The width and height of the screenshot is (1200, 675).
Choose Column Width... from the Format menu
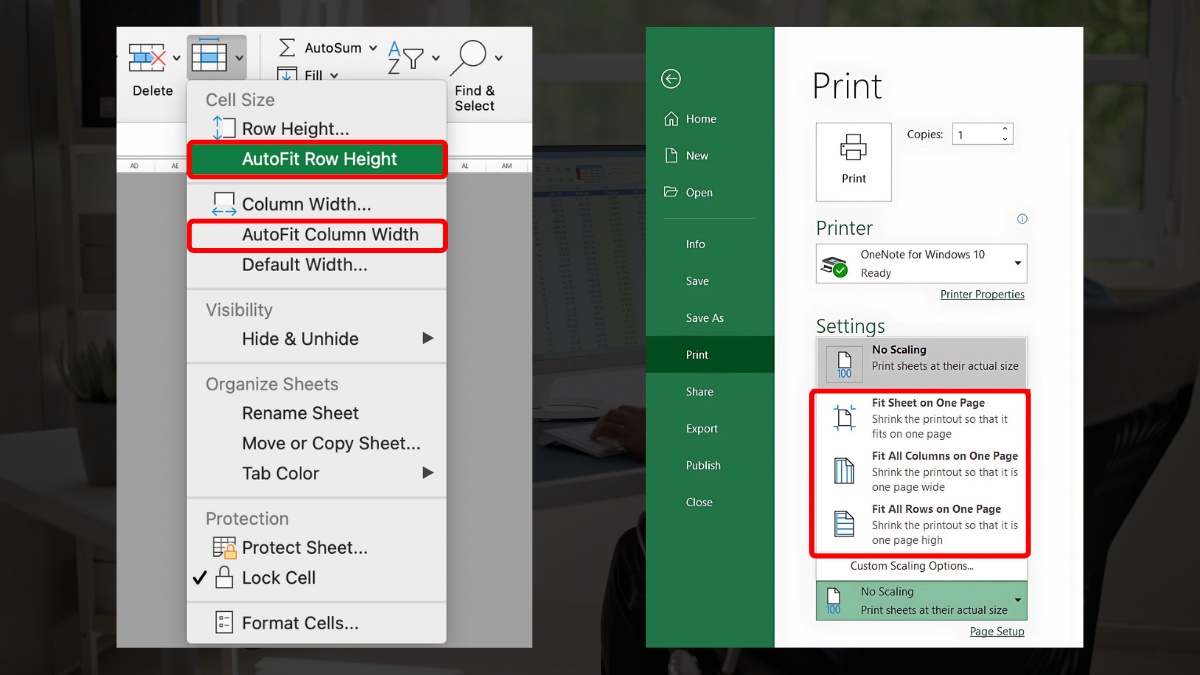click(317, 204)
